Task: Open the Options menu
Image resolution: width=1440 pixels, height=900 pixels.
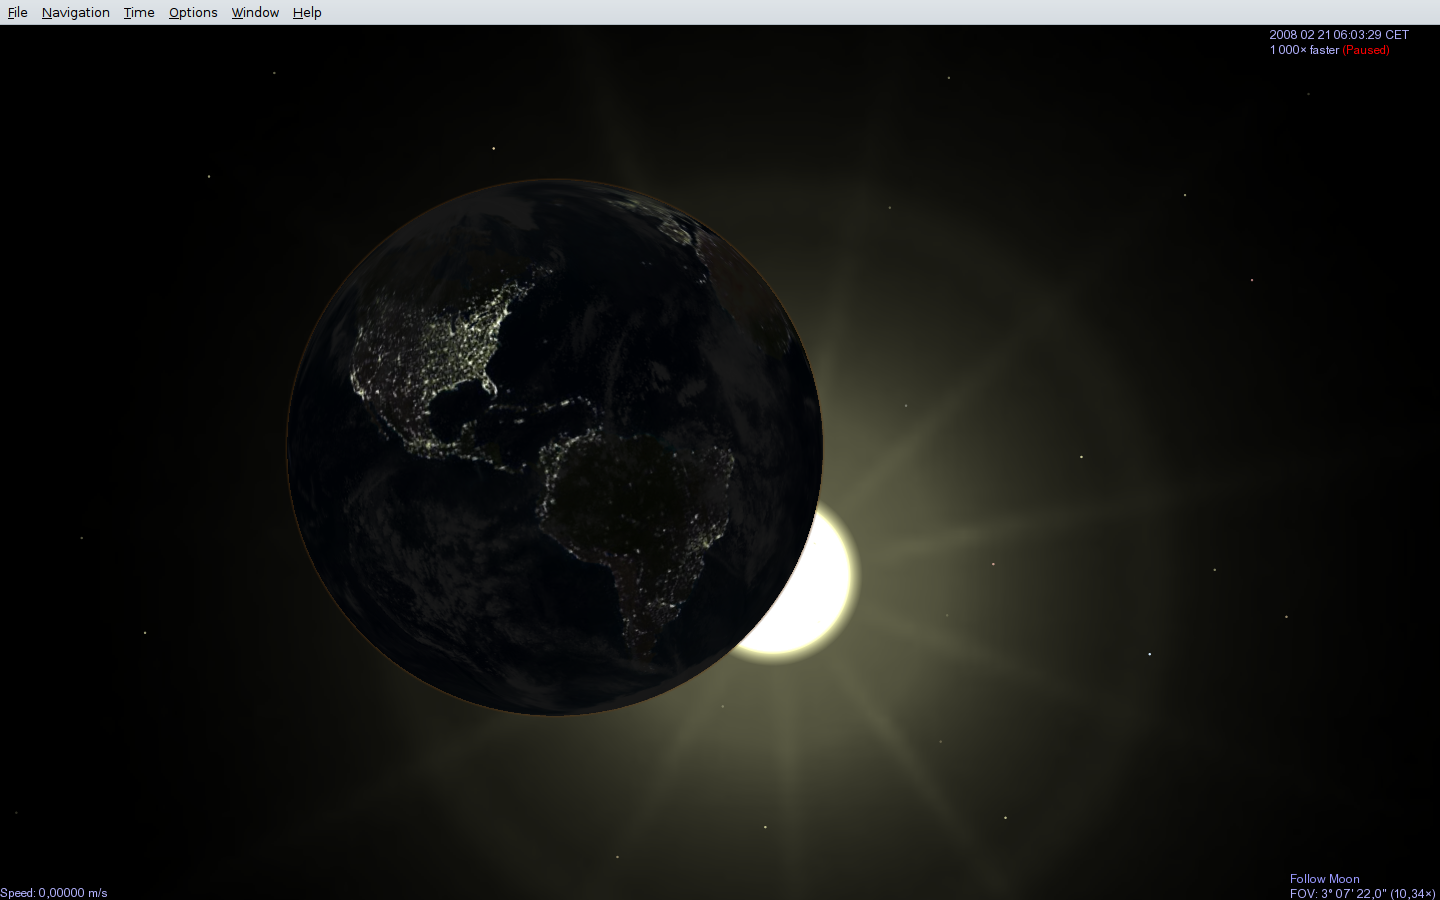Action: 193,13
